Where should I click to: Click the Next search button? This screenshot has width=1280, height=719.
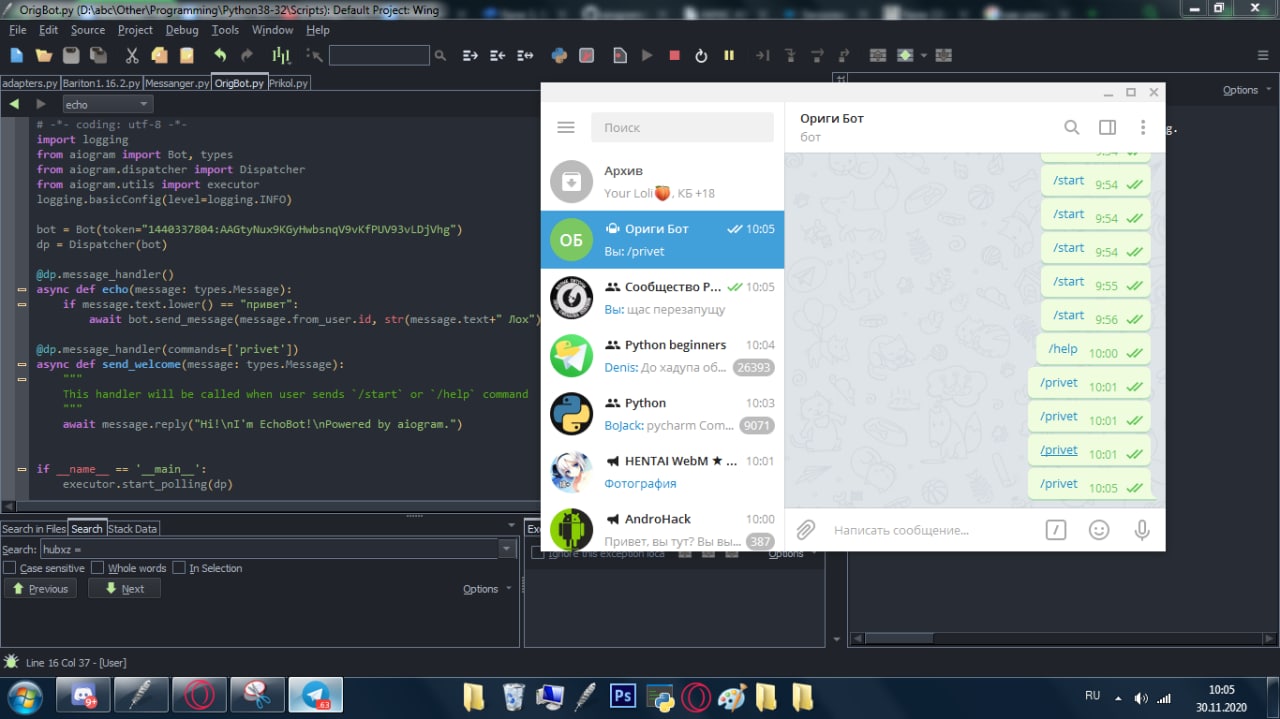click(124, 589)
